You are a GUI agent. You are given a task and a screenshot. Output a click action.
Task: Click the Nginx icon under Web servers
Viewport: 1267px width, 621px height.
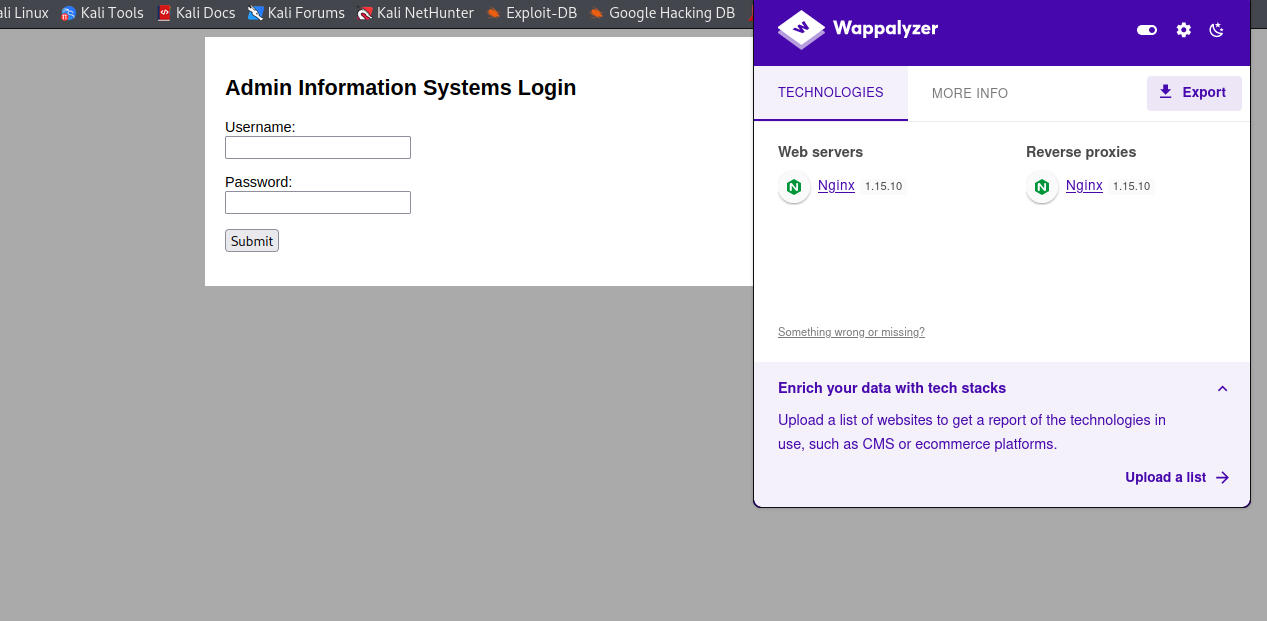(x=794, y=187)
